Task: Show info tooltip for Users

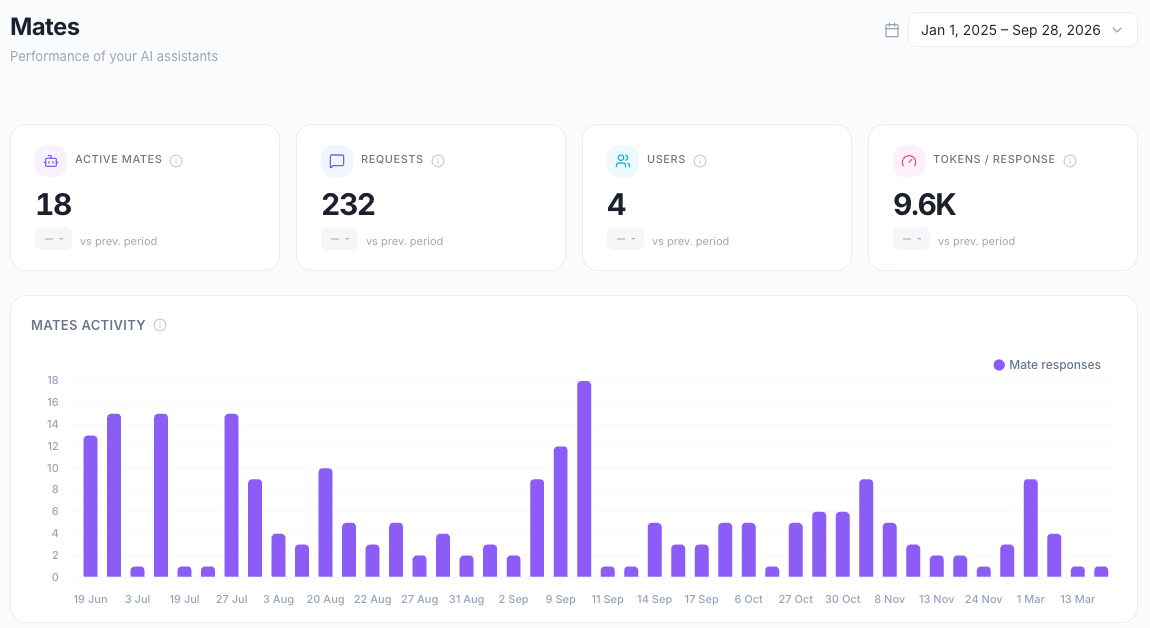Action: [x=700, y=161]
